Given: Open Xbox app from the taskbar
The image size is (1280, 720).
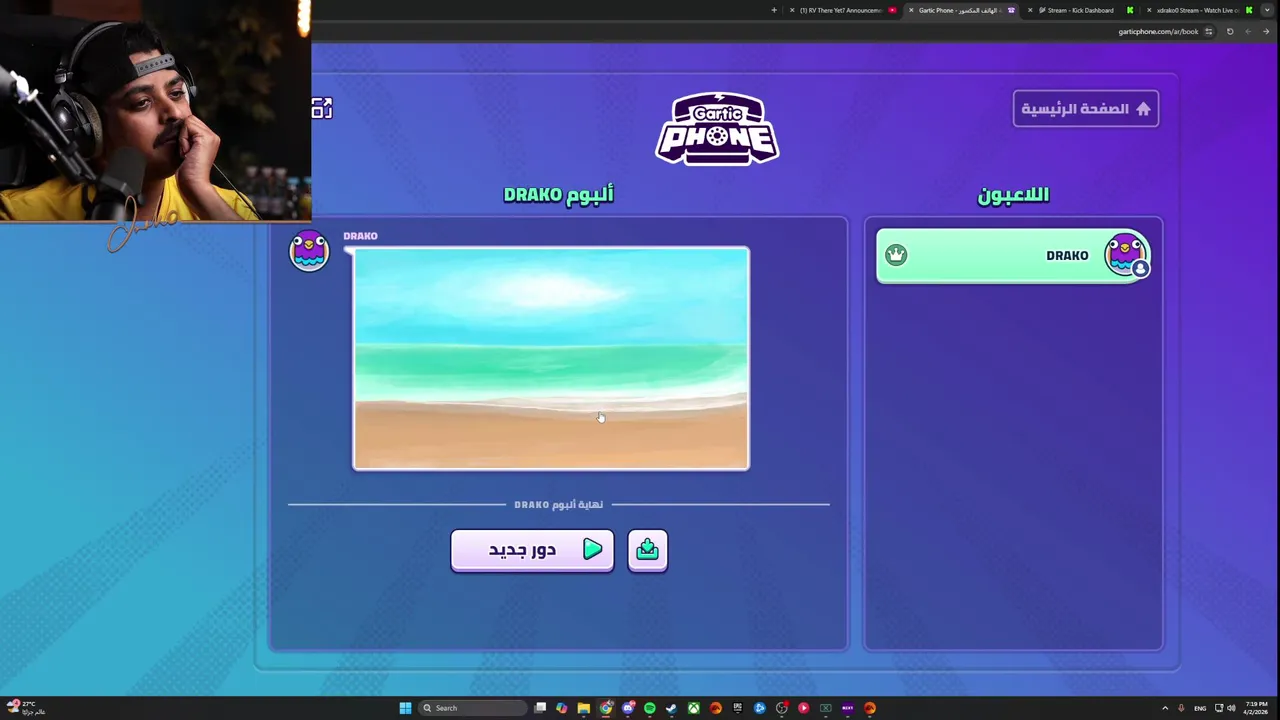Looking at the screenshot, I should coord(694,708).
